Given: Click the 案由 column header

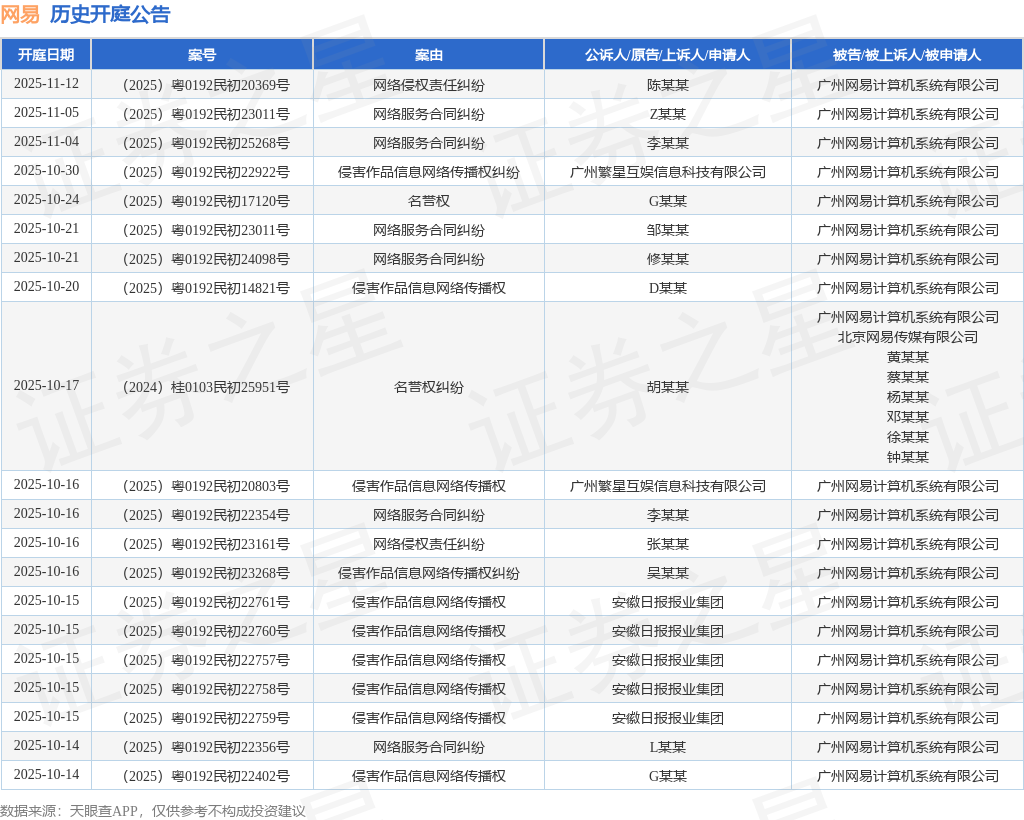Looking at the screenshot, I should pyautogui.click(x=428, y=55).
